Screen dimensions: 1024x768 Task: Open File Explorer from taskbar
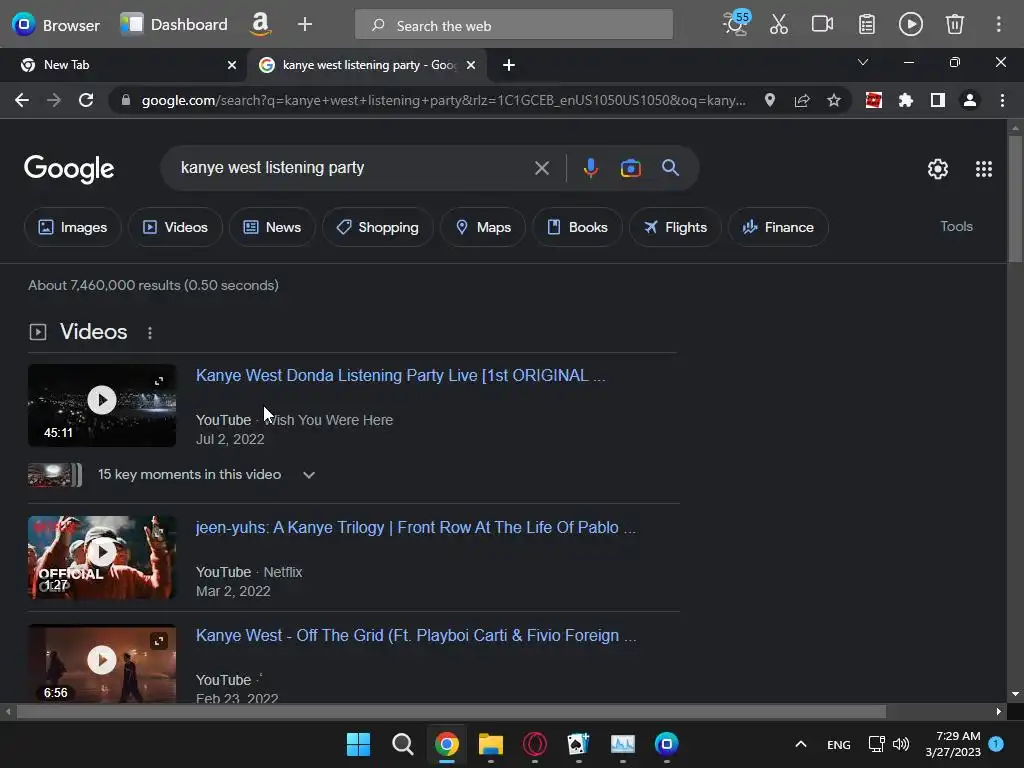[491, 744]
